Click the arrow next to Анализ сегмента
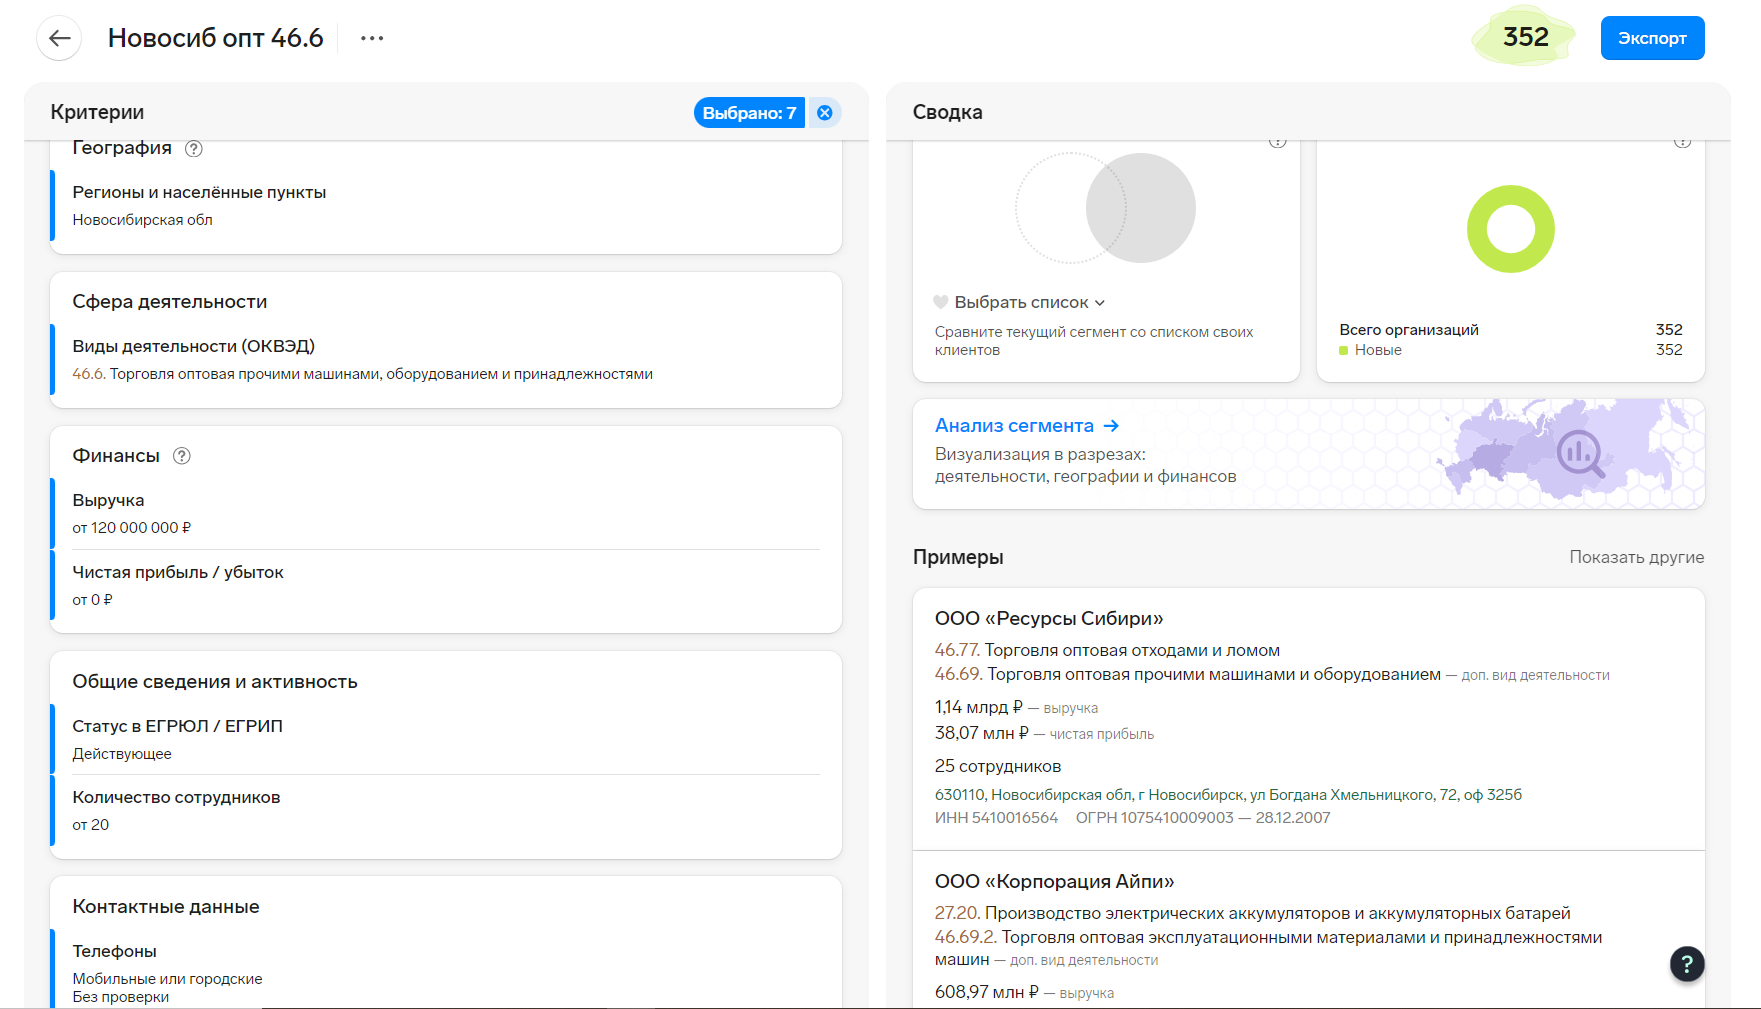The image size is (1761, 1009). pos(1111,426)
